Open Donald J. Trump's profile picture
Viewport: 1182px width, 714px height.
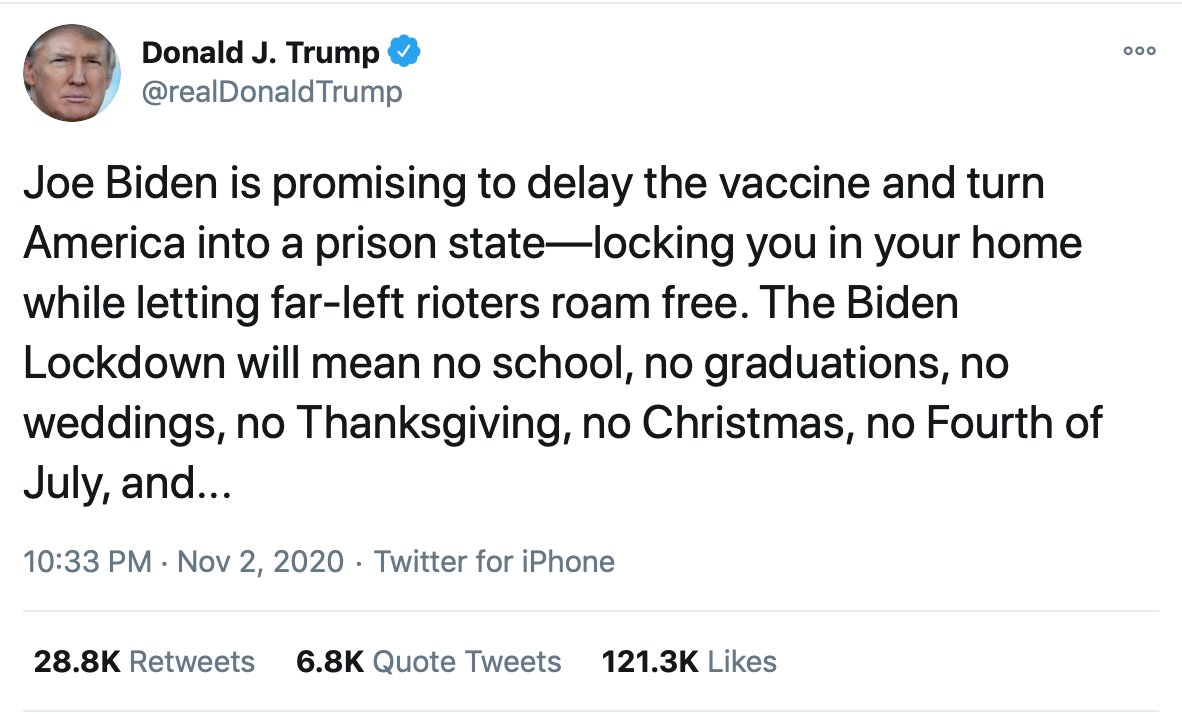point(72,73)
